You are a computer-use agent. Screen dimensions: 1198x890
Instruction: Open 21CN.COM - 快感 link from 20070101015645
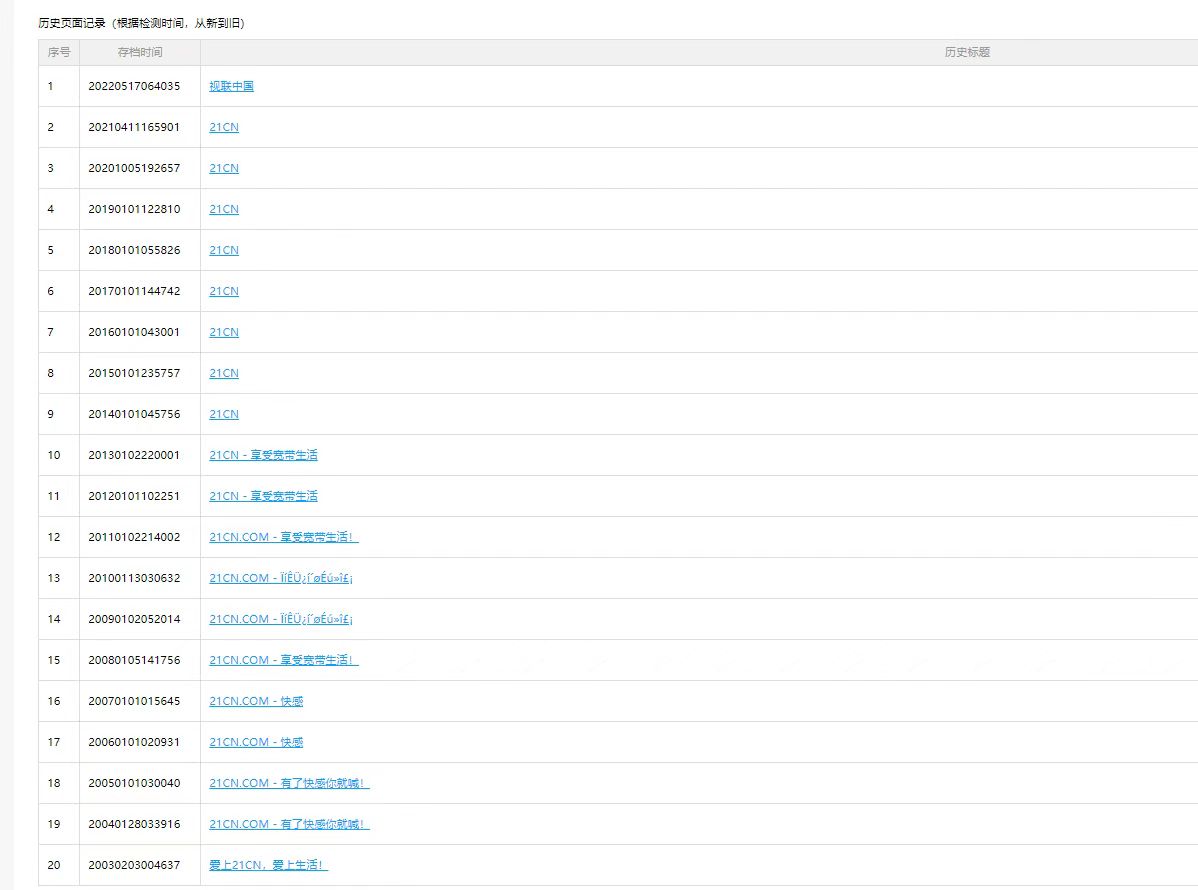256,701
